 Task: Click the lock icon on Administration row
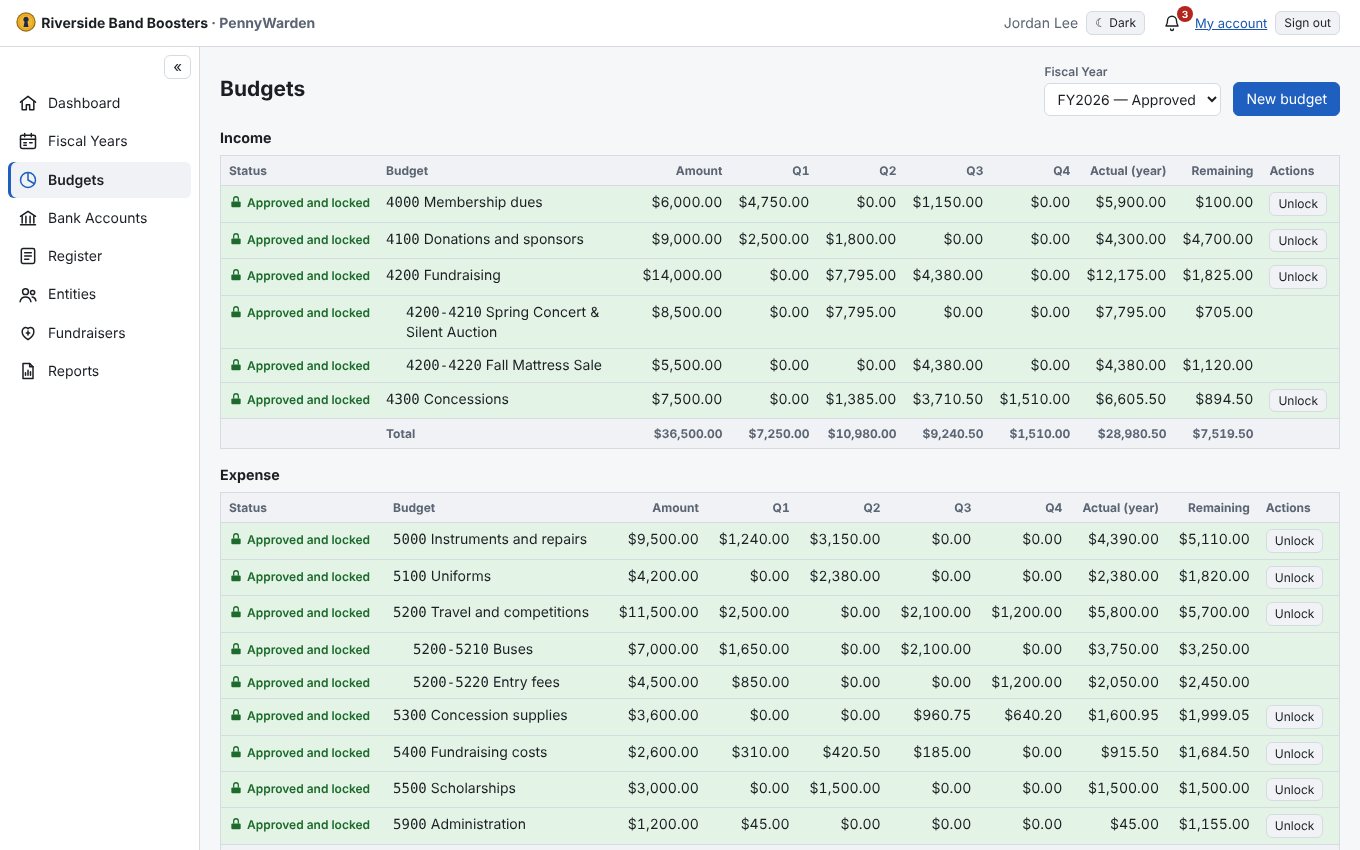click(236, 824)
